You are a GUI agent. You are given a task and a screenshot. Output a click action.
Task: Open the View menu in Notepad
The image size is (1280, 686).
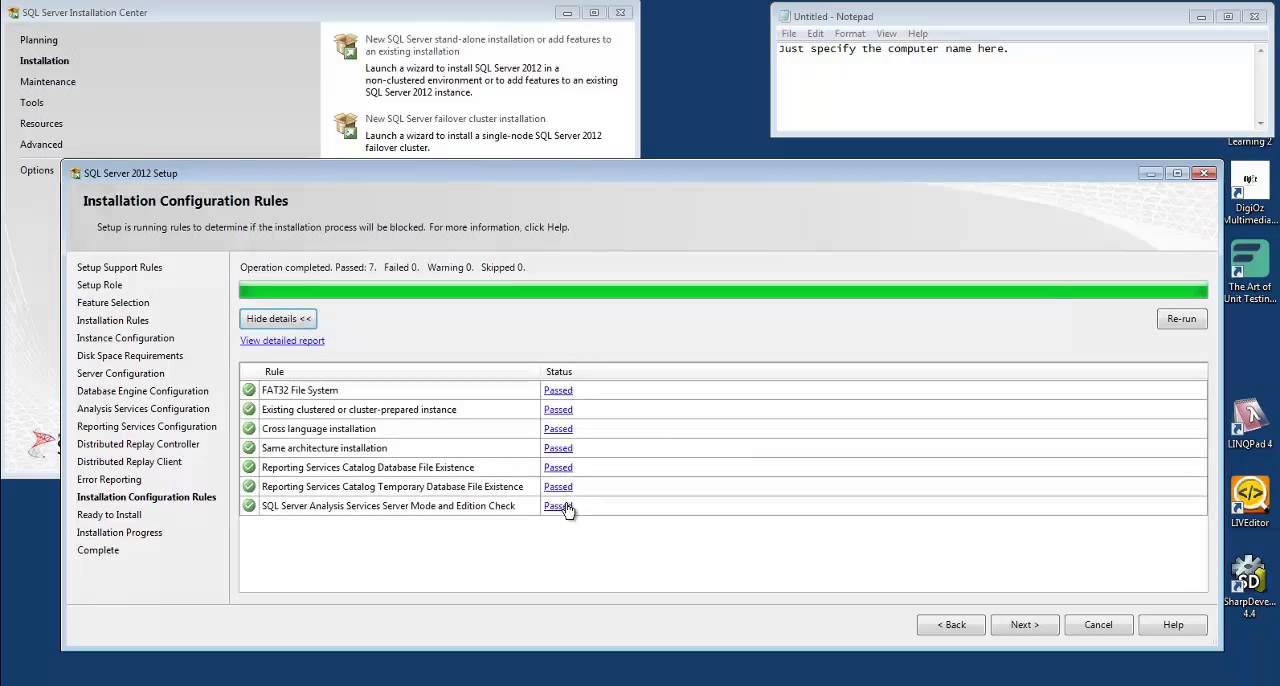pyautogui.click(x=886, y=34)
